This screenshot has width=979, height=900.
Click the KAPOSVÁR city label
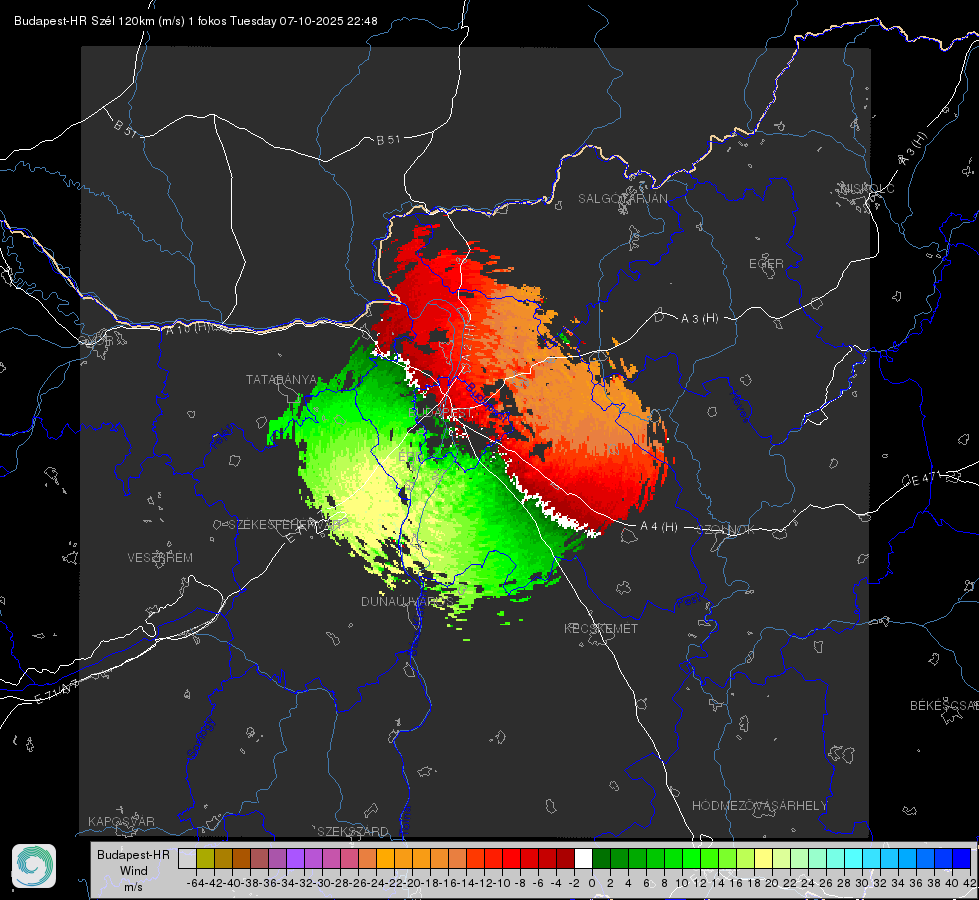pyautogui.click(x=121, y=821)
